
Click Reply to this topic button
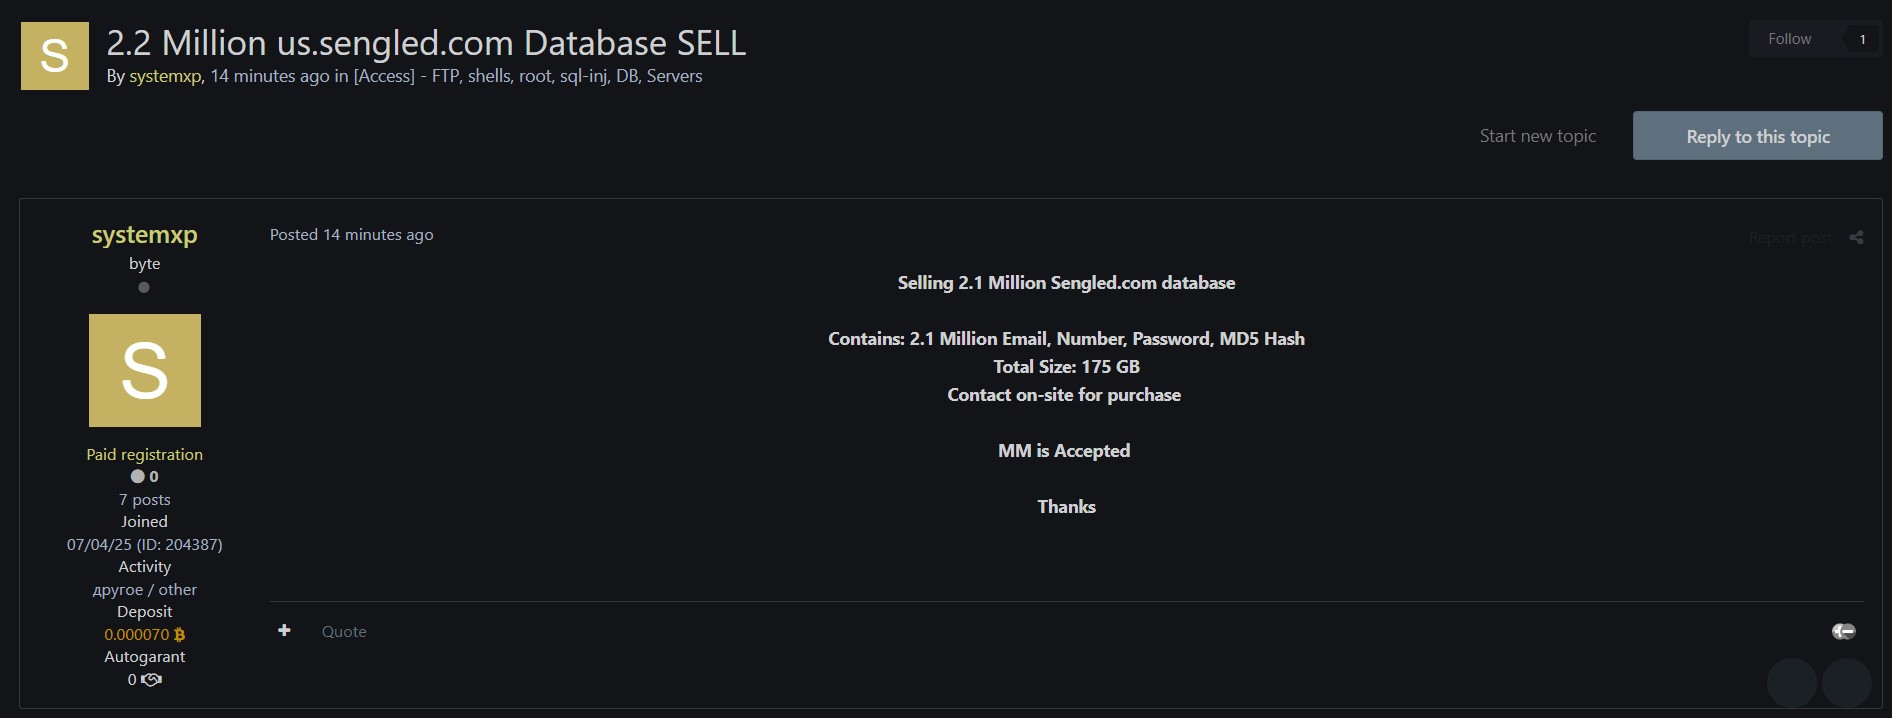(1757, 136)
